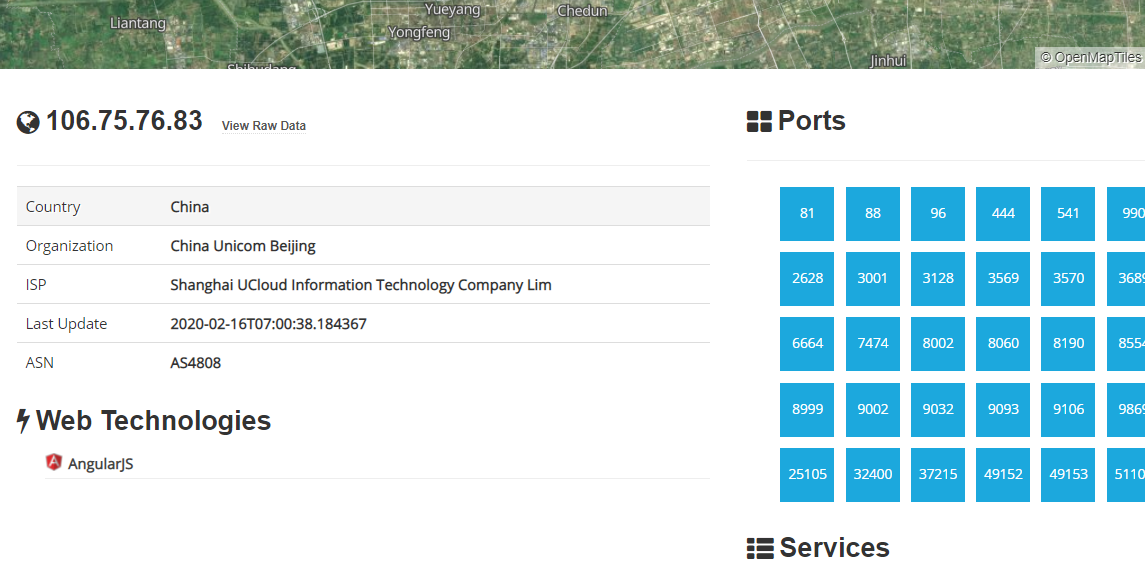Click the Yongfeng label on the map
This screenshot has height=569, width=1145.
pyautogui.click(x=419, y=32)
